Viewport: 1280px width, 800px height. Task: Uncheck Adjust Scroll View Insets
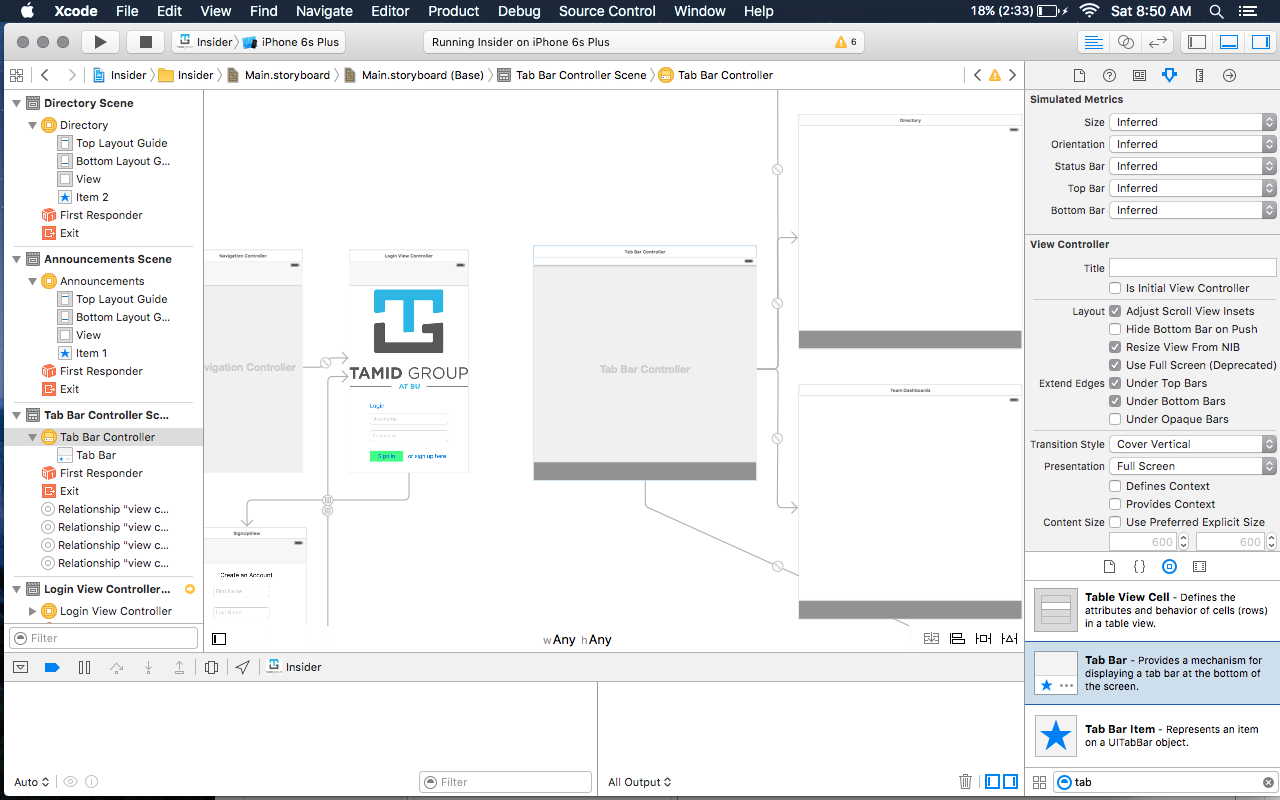click(x=1115, y=311)
